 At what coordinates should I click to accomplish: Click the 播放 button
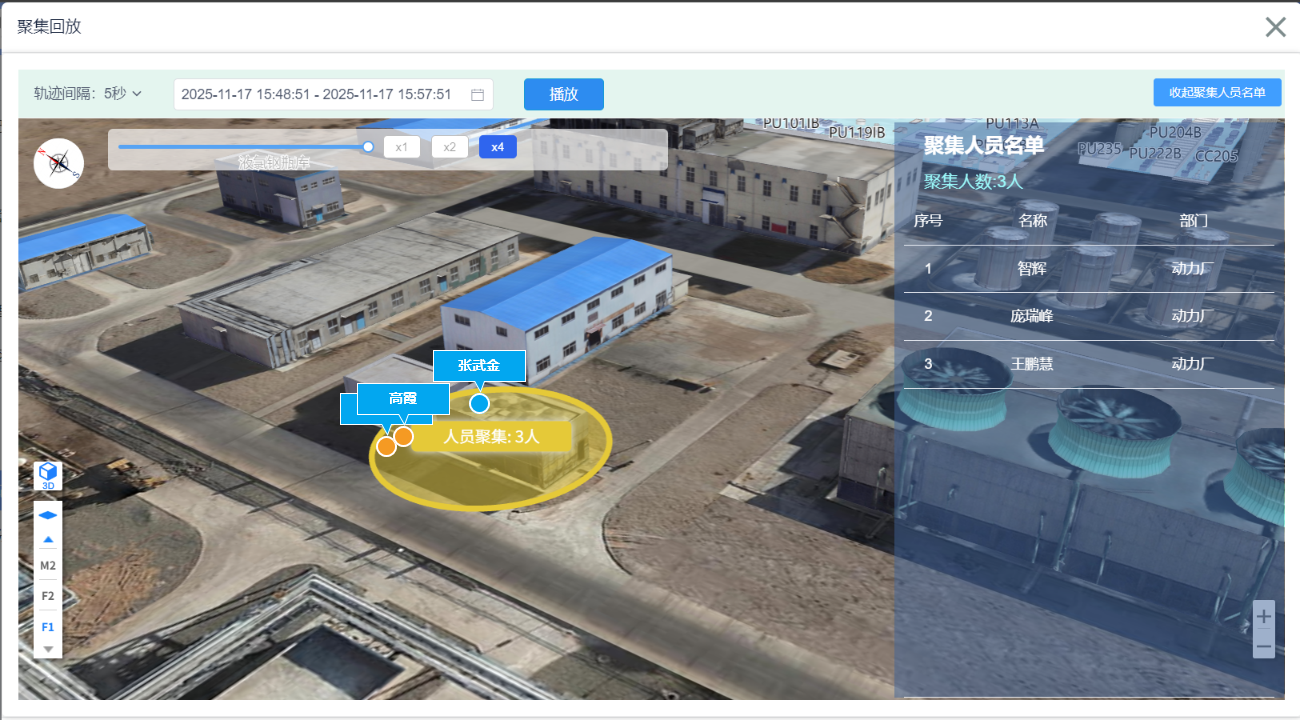tap(564, 94)
